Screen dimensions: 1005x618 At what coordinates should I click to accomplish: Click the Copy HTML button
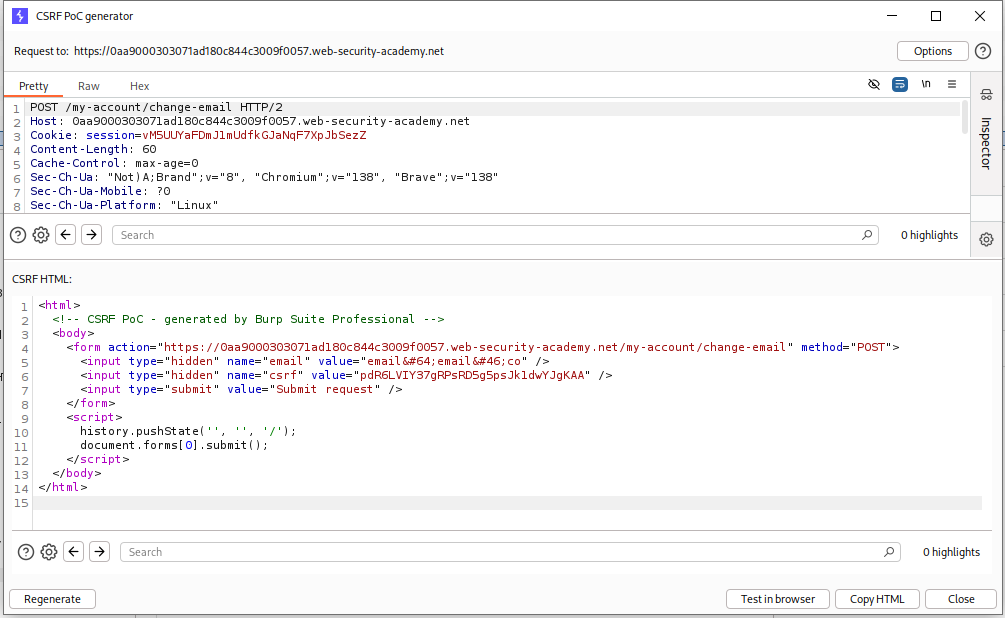coord(877,599)
